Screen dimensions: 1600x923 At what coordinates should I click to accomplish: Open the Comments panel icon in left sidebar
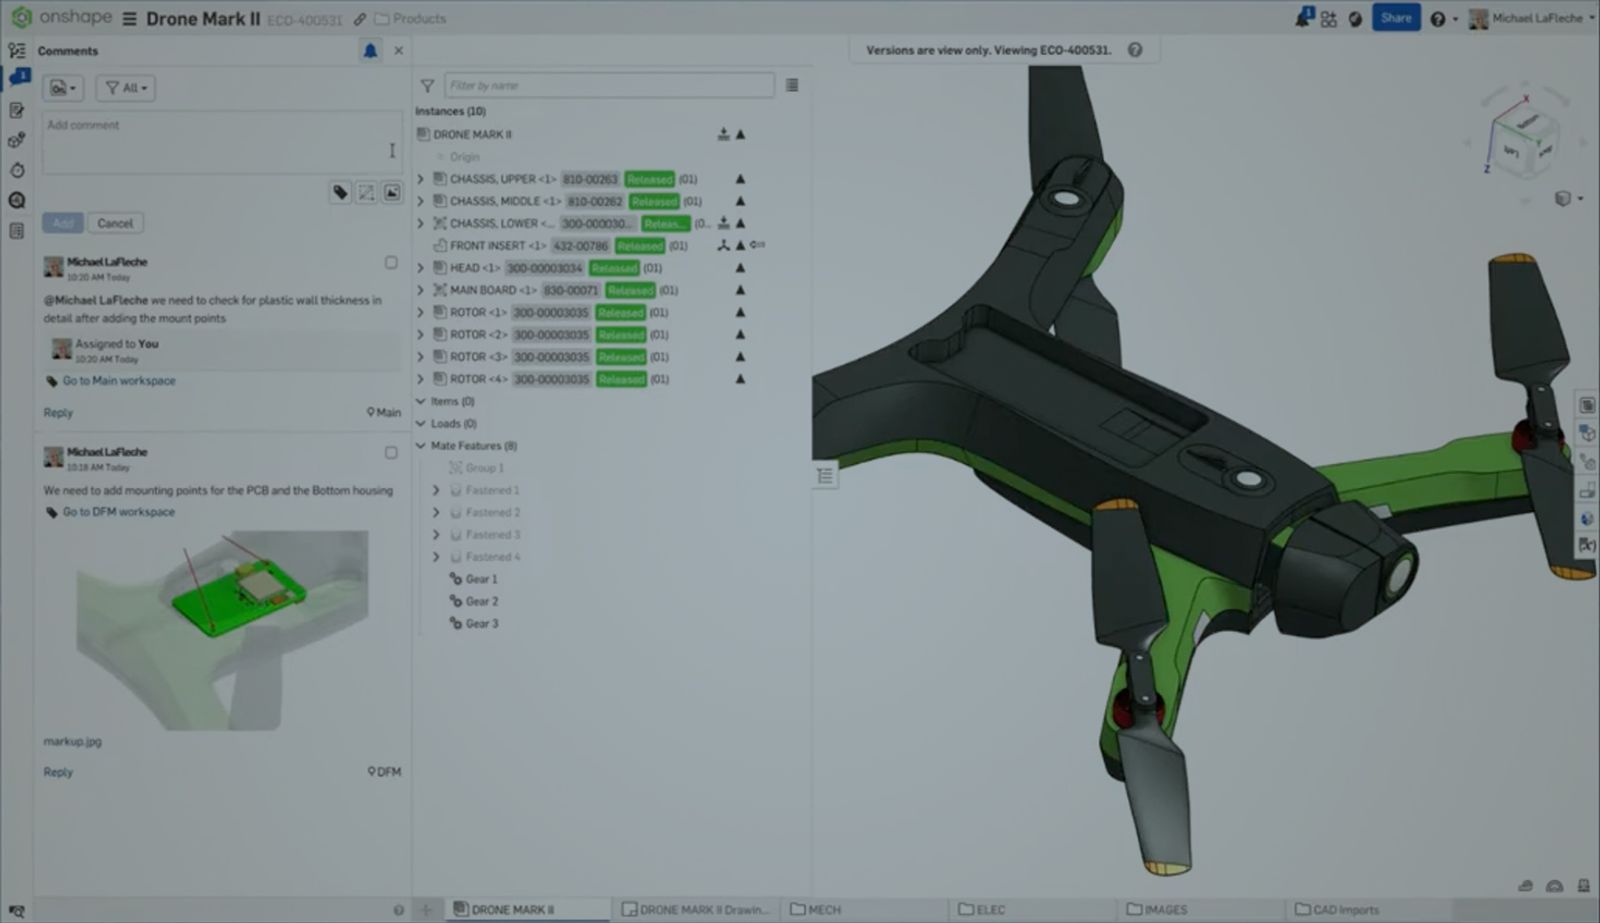(x=16, y=77)
